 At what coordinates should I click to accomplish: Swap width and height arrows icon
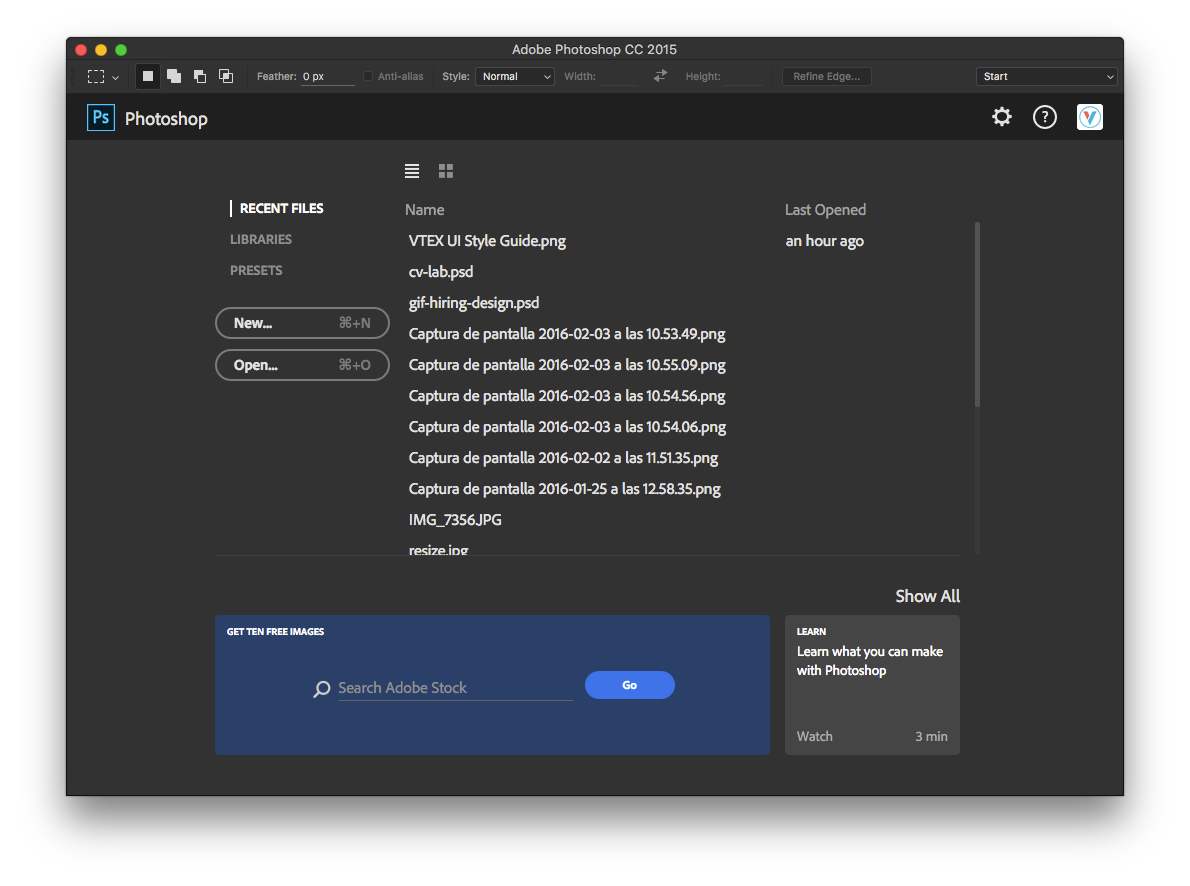pos(660,75)
